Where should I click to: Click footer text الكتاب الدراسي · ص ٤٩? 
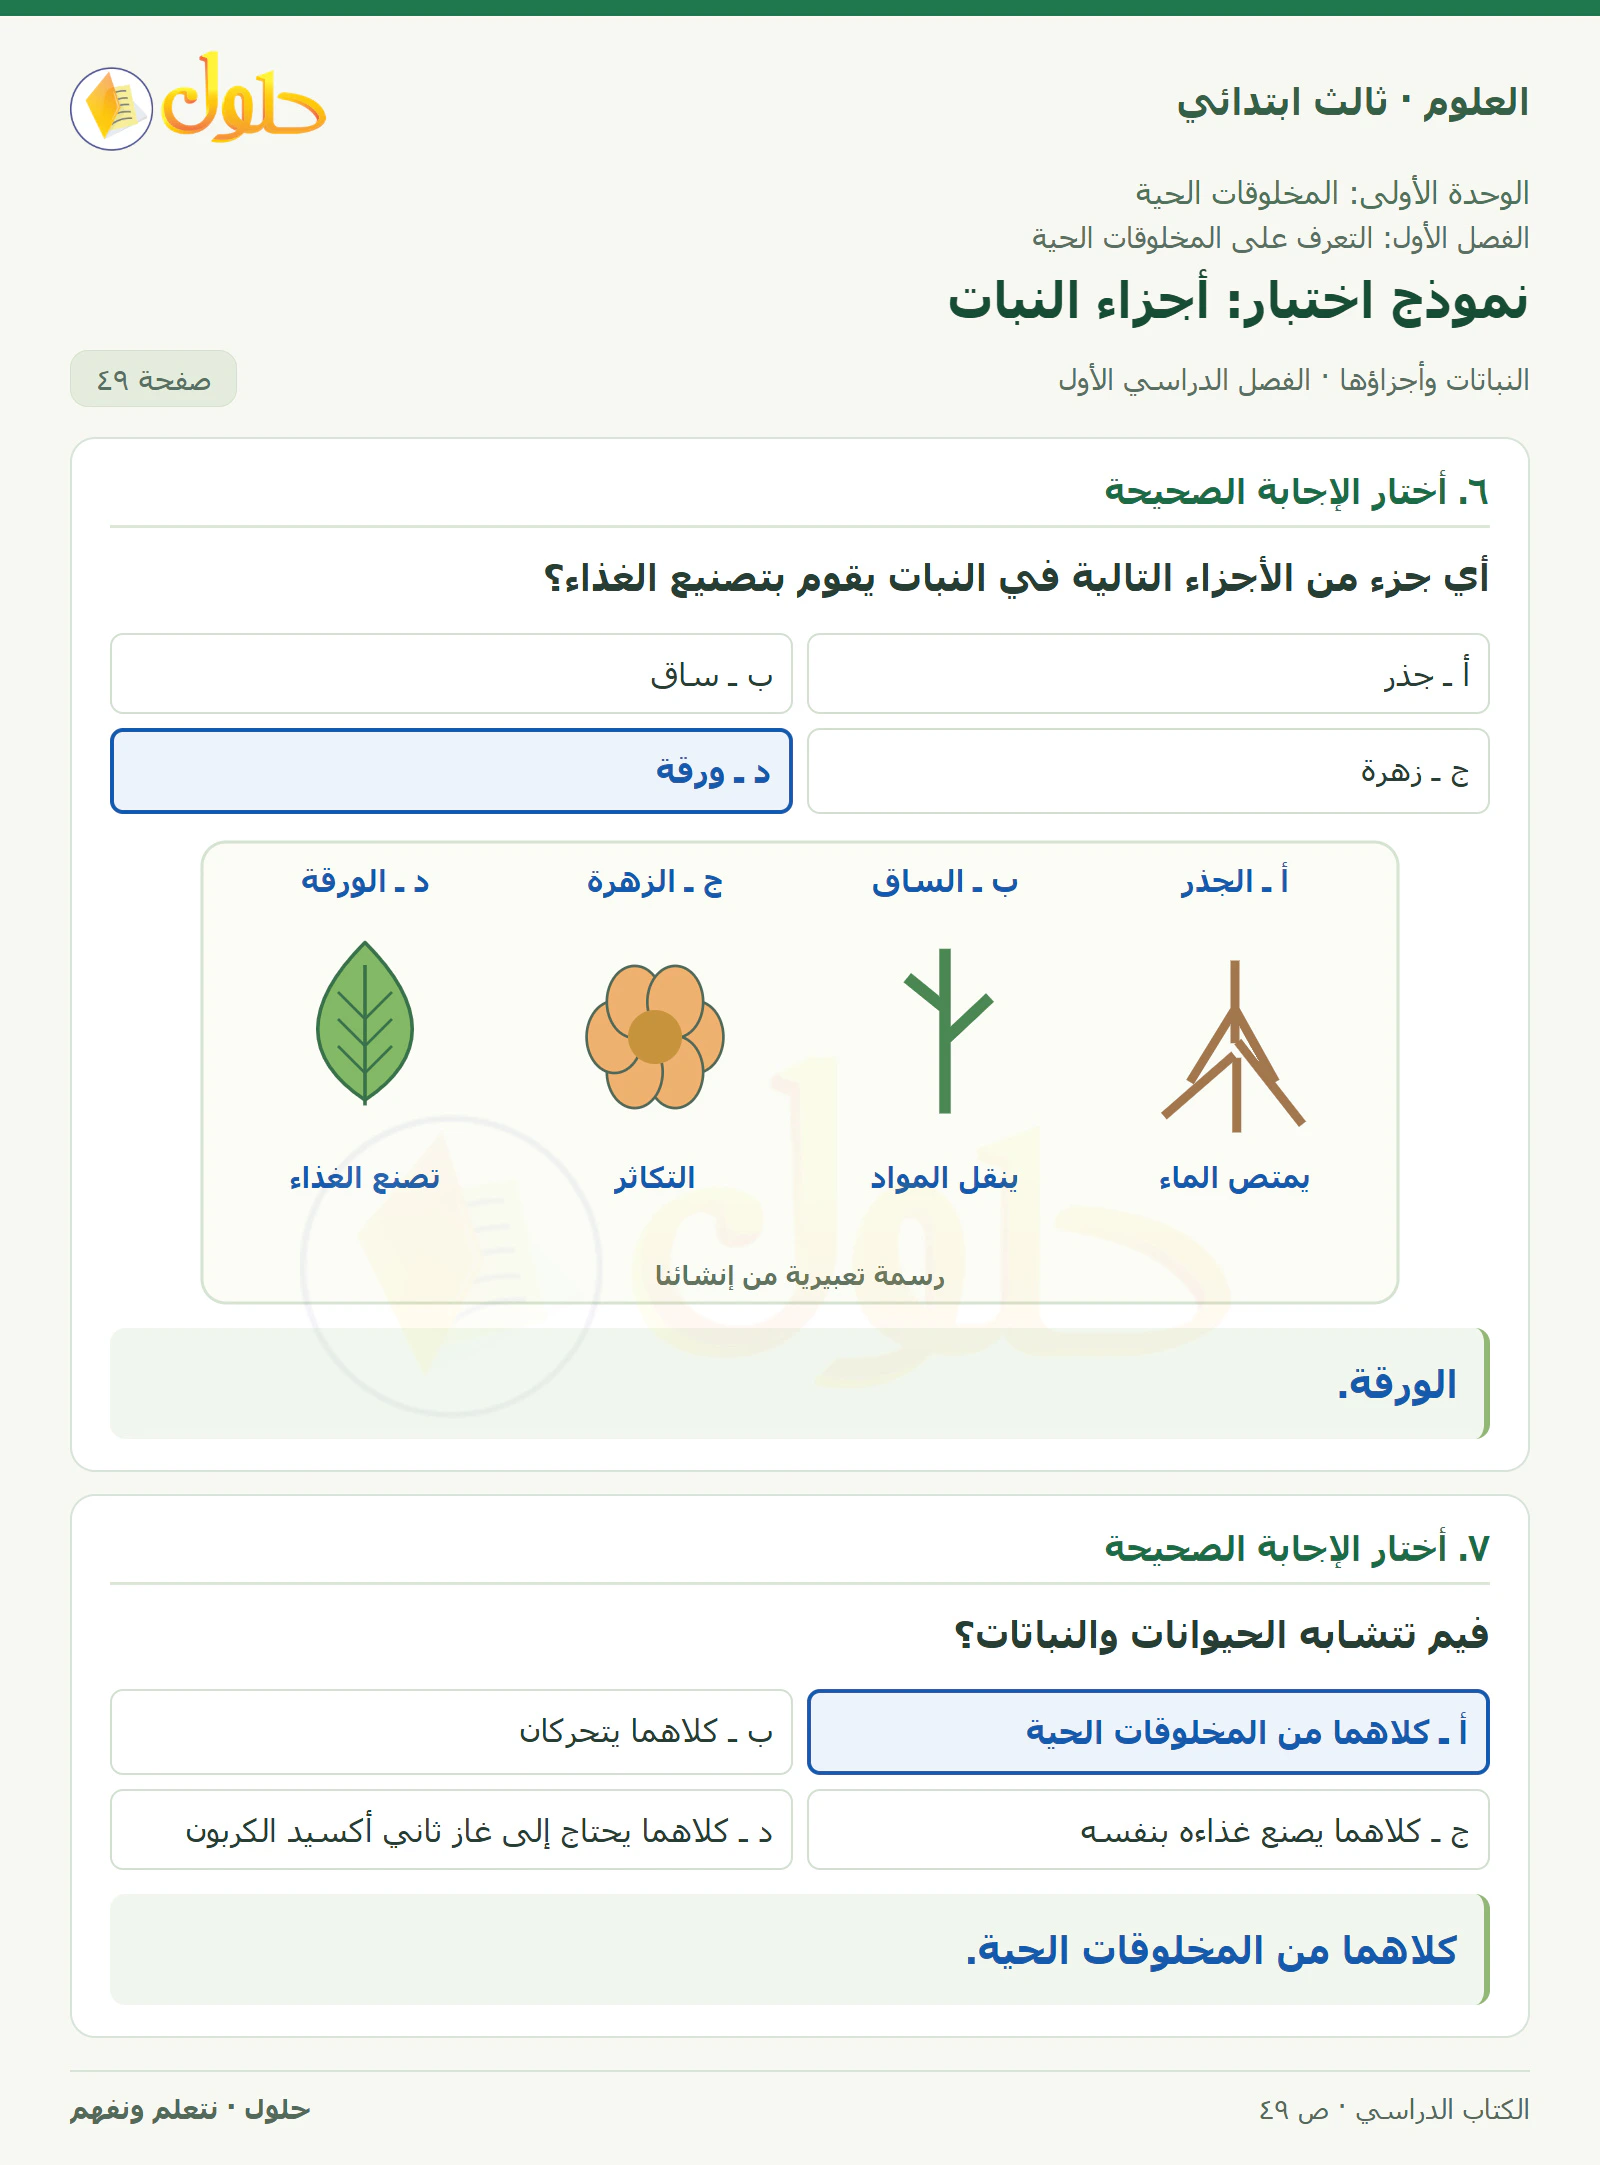tap(1394, 2110)
